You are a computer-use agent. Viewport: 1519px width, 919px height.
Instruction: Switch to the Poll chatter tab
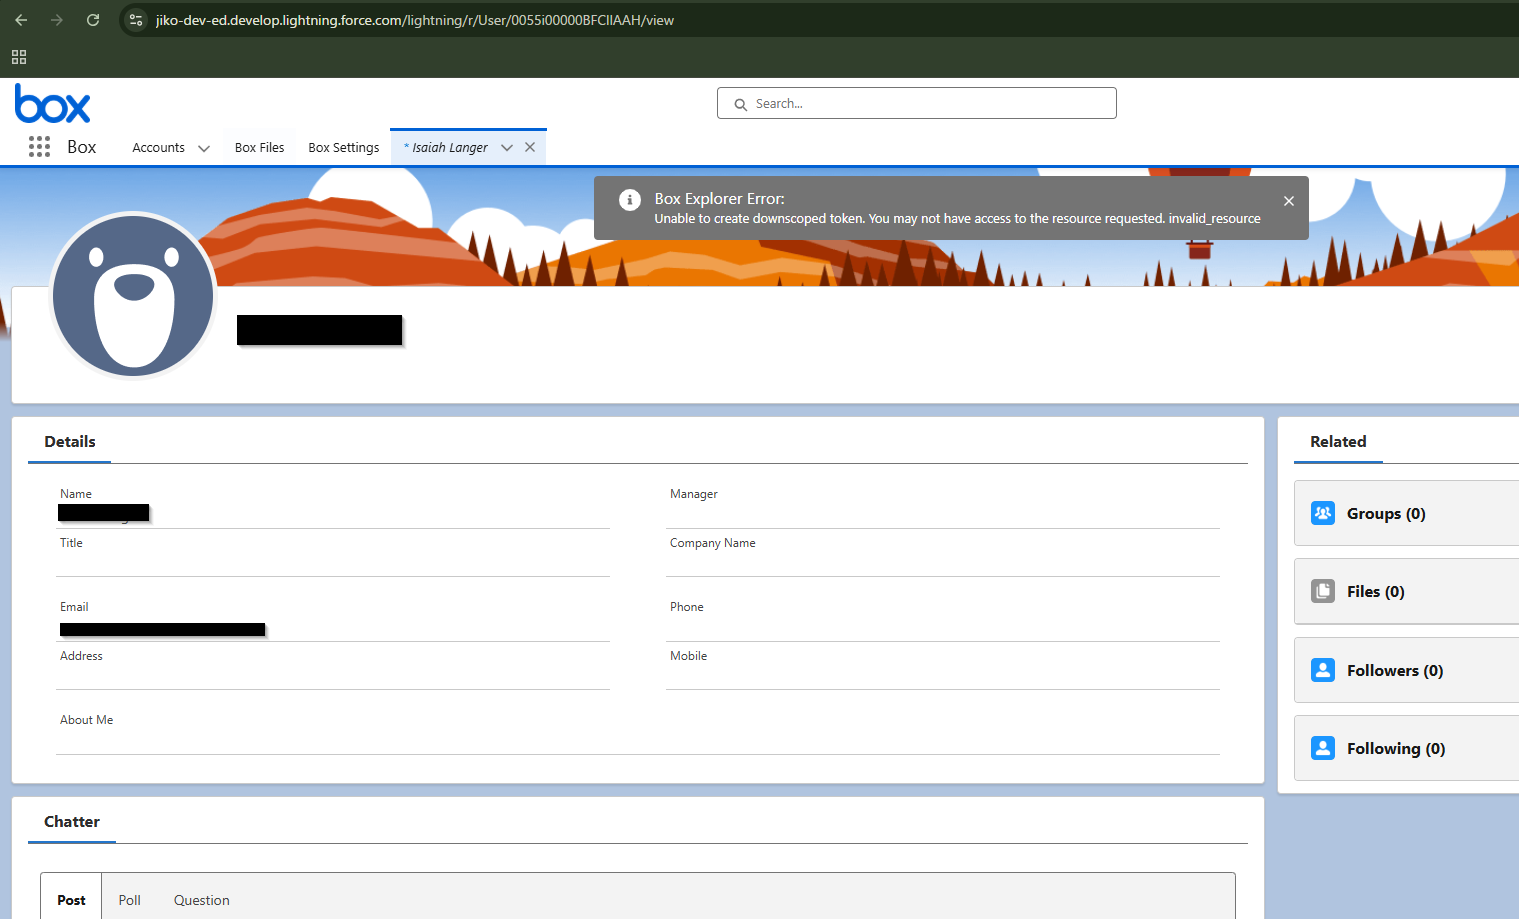[129, 900]
